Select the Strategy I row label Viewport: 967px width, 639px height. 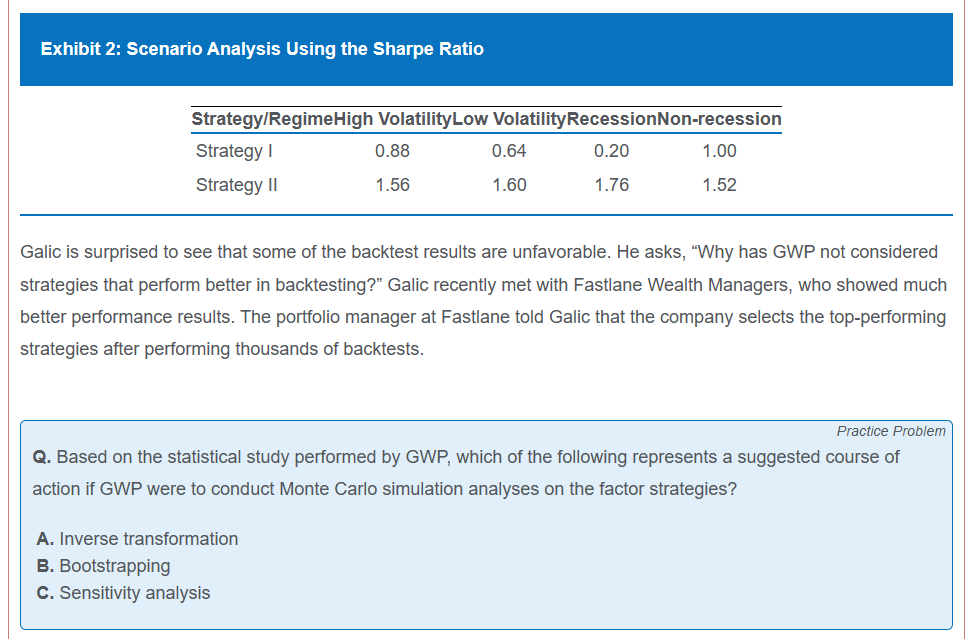click(235, 151)
